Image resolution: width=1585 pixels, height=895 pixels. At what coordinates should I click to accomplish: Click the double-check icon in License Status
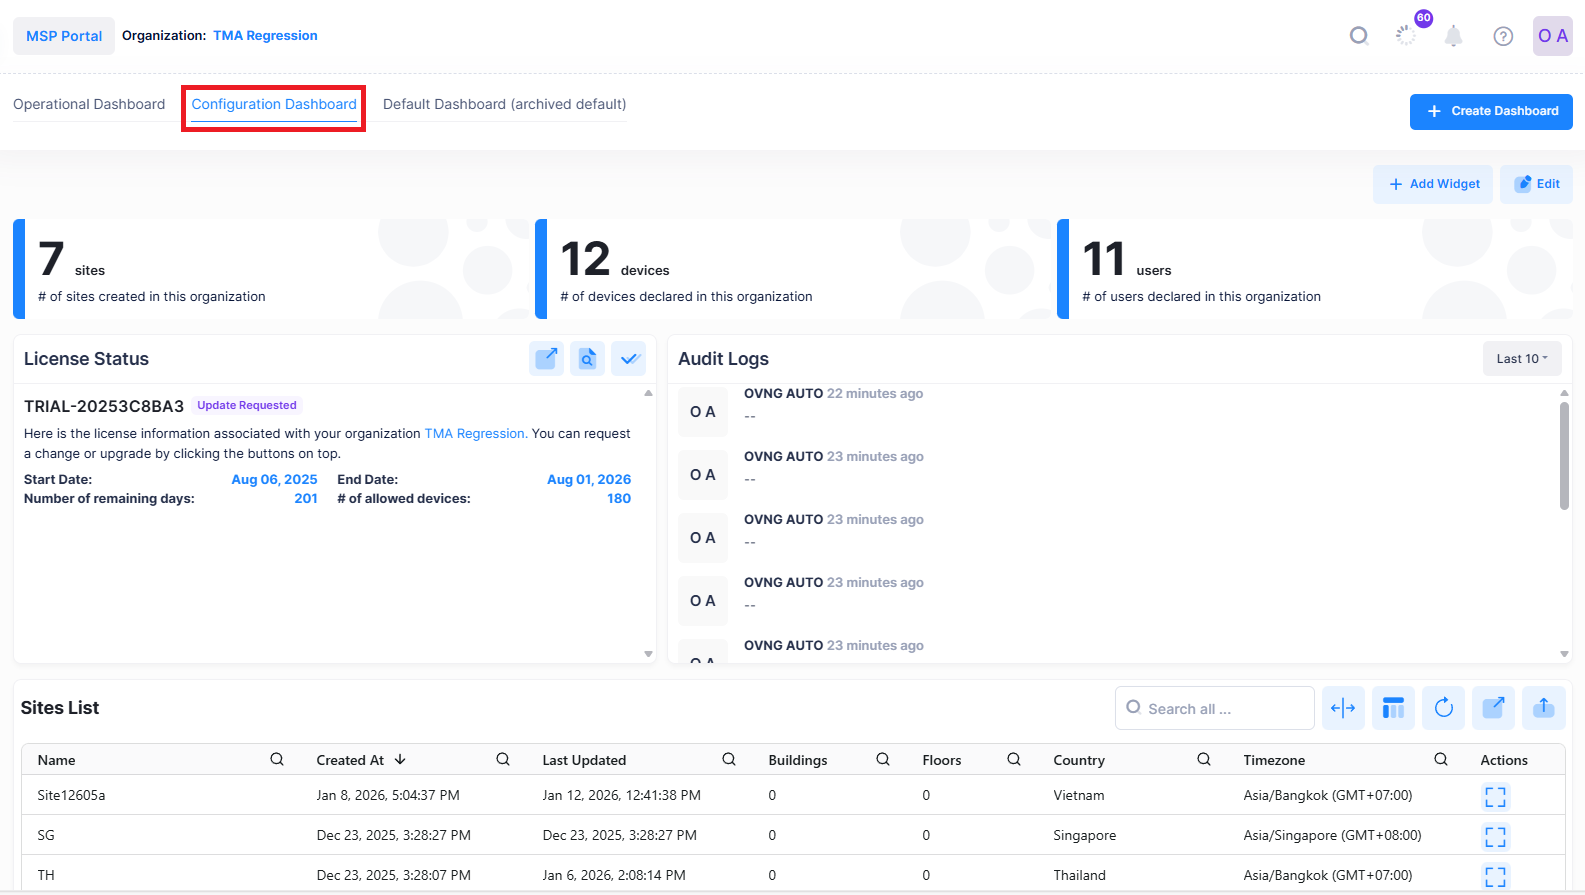point(628,358)
